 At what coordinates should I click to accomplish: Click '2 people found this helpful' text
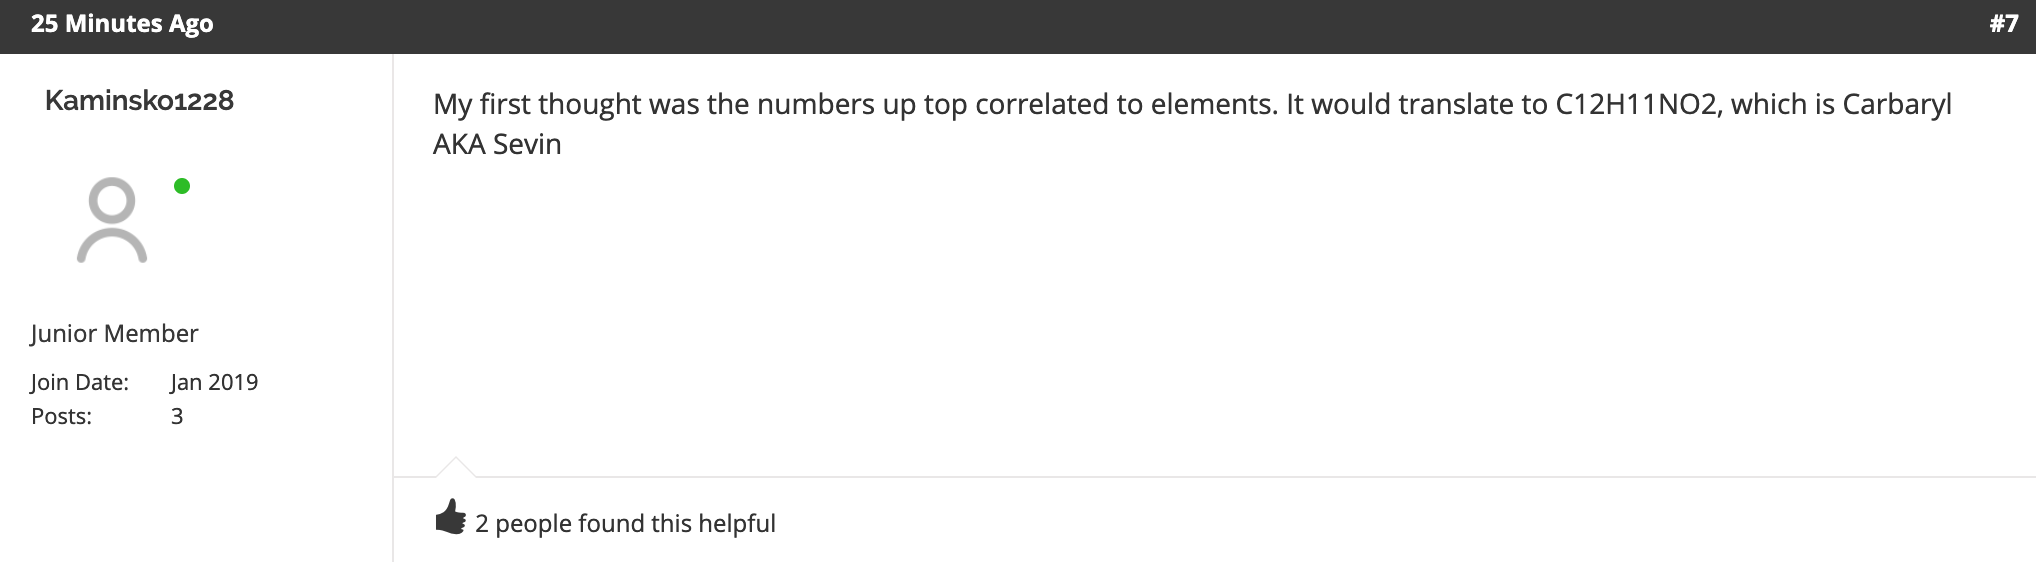[x=625, y=523]
